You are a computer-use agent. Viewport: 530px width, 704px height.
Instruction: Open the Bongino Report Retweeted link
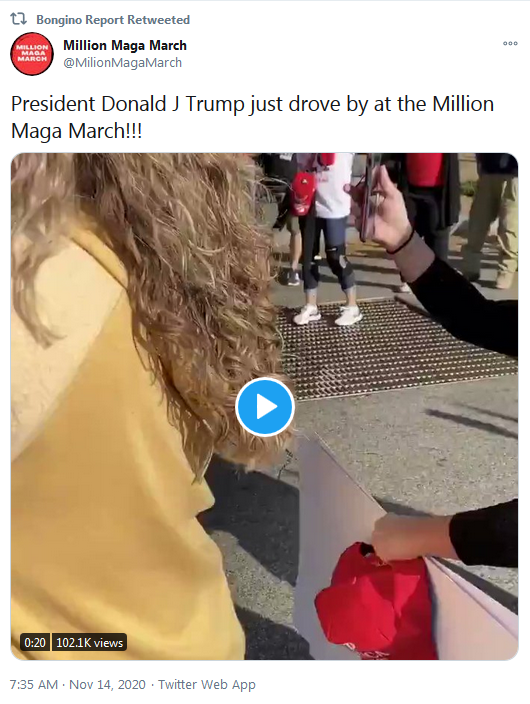pyautogui.click(x=113, y=20)
